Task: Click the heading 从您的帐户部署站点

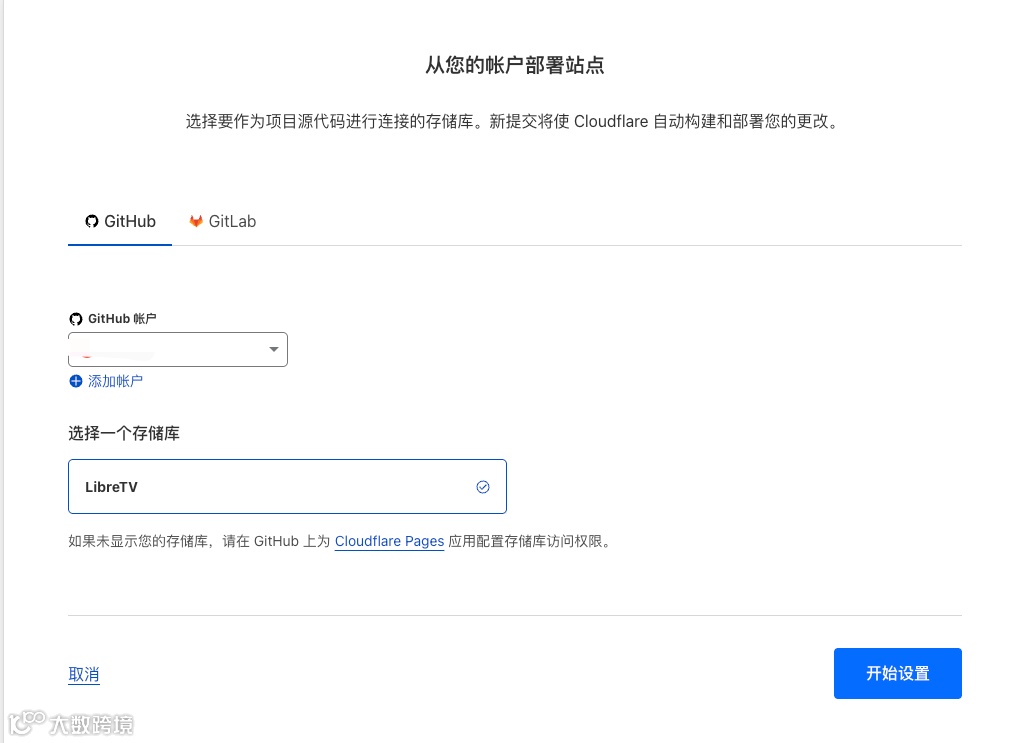Action: tap(515, 65)
